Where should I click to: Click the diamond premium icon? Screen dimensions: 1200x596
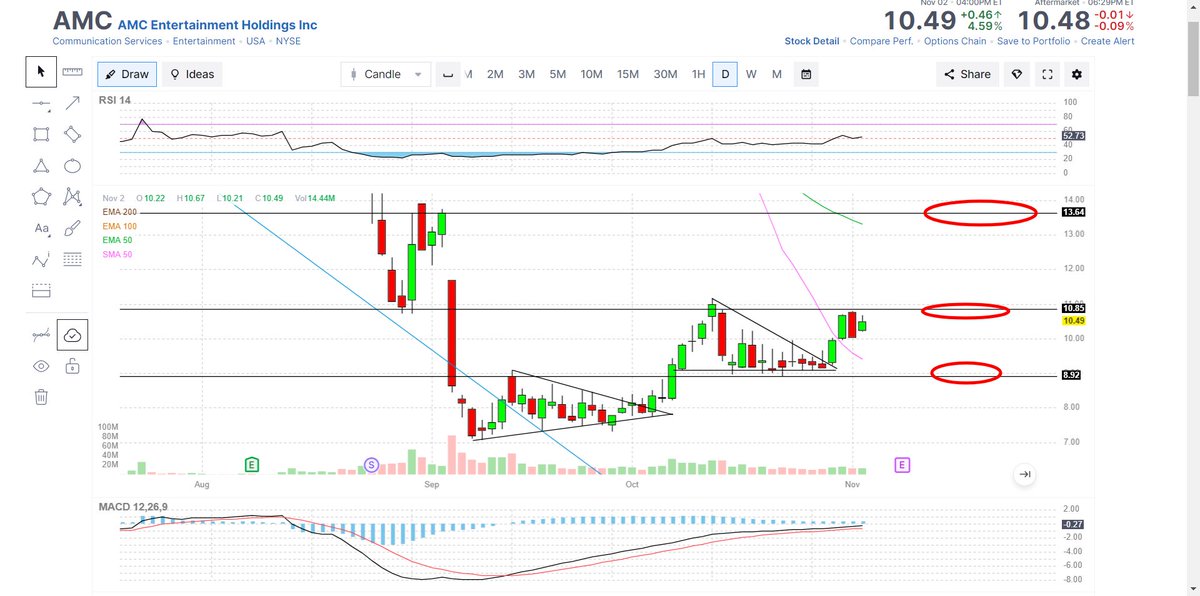point(1017,74)
